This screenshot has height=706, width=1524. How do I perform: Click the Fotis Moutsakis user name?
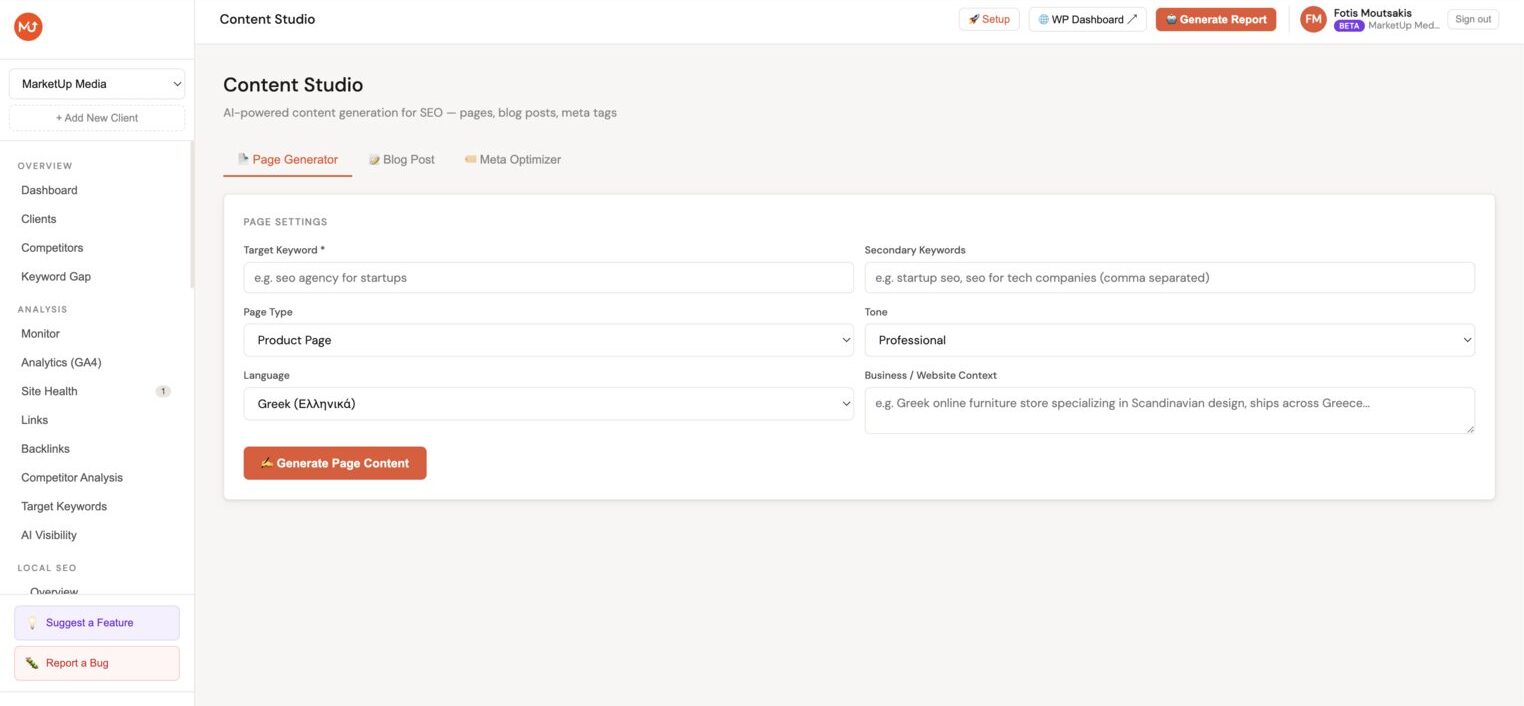click(x=1373, y=13)
